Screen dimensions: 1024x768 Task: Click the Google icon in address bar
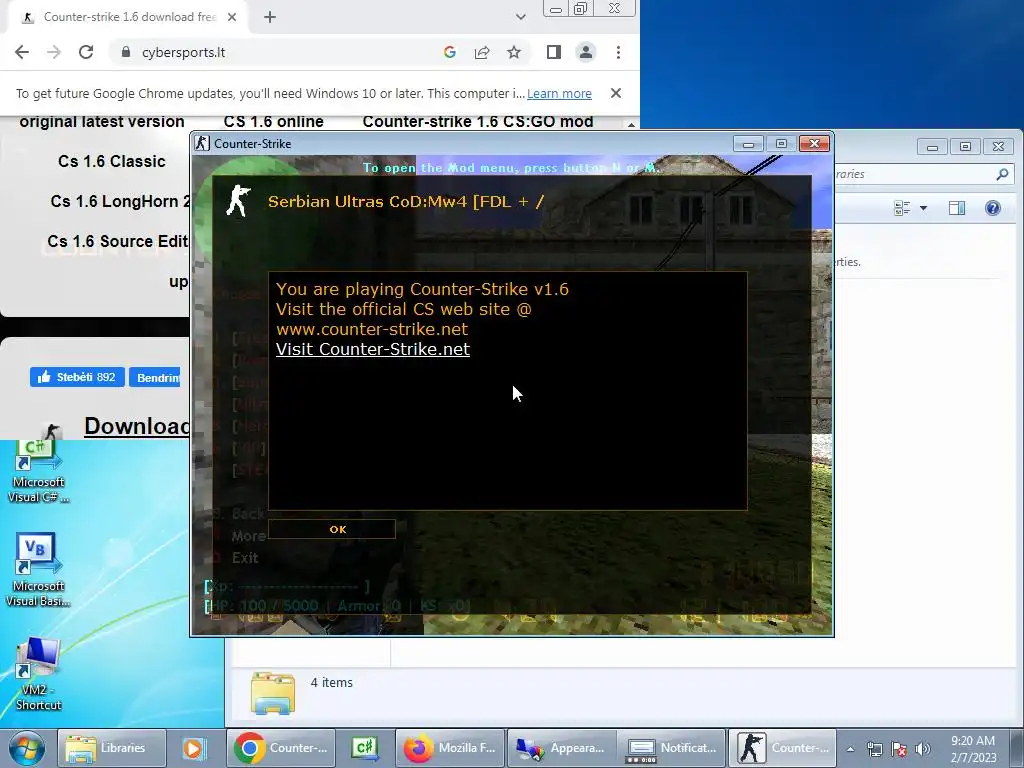click(x=449, y=52)
